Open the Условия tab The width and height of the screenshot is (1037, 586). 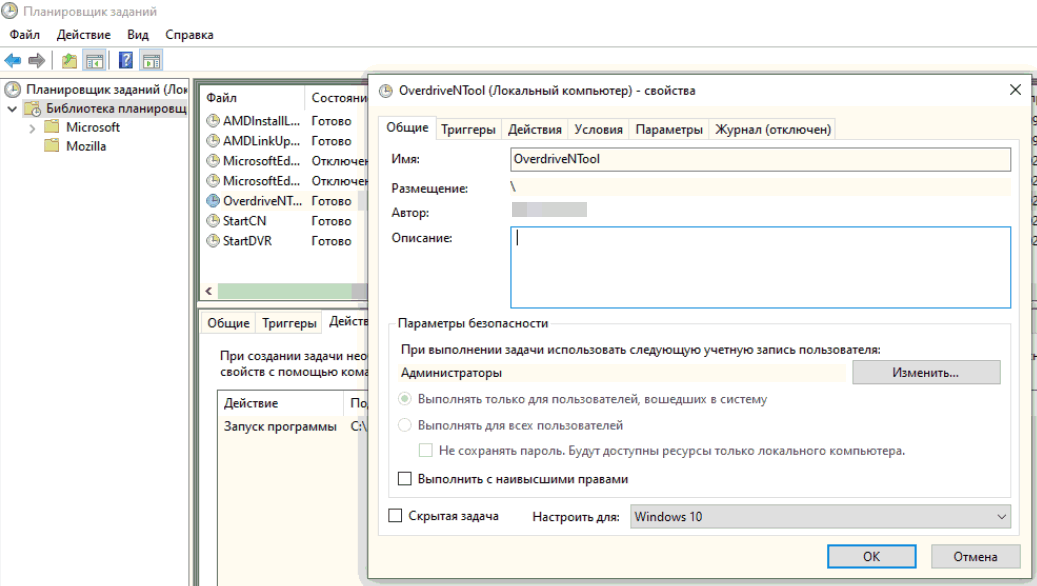[x=599, y=130]
